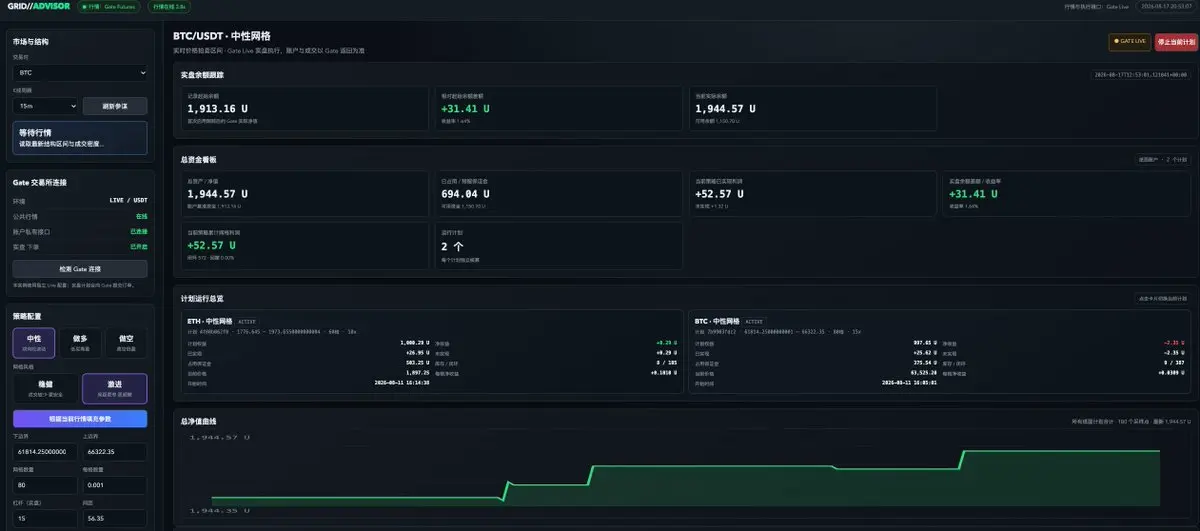Click the Gate Futures market status badge
Image resolution: width=1200 pixels, height=531 pixels.
coord(110,6)
